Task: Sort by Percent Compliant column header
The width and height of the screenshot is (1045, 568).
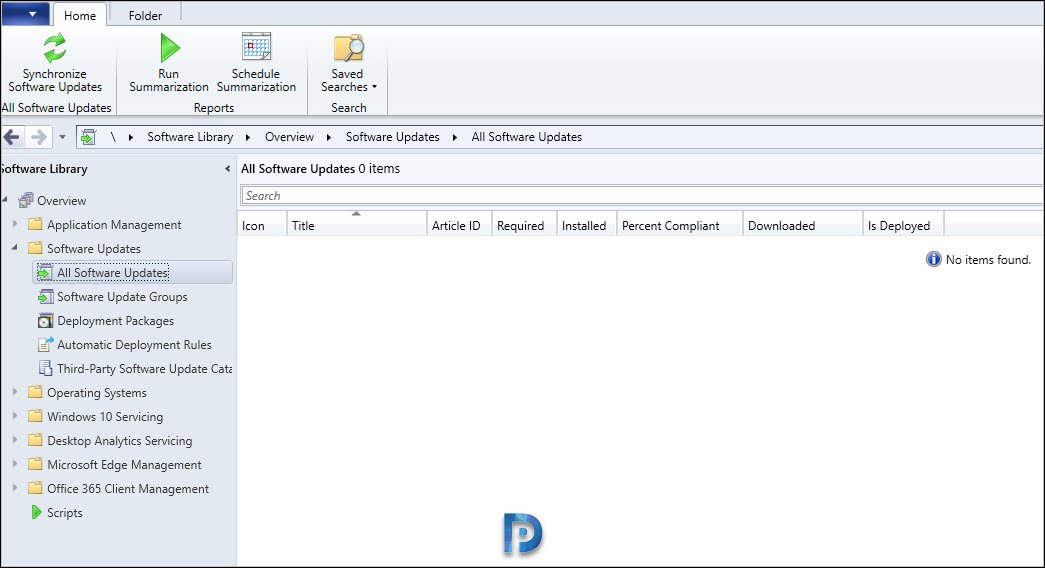Action: pyautogui.click(x=680, y=225)
